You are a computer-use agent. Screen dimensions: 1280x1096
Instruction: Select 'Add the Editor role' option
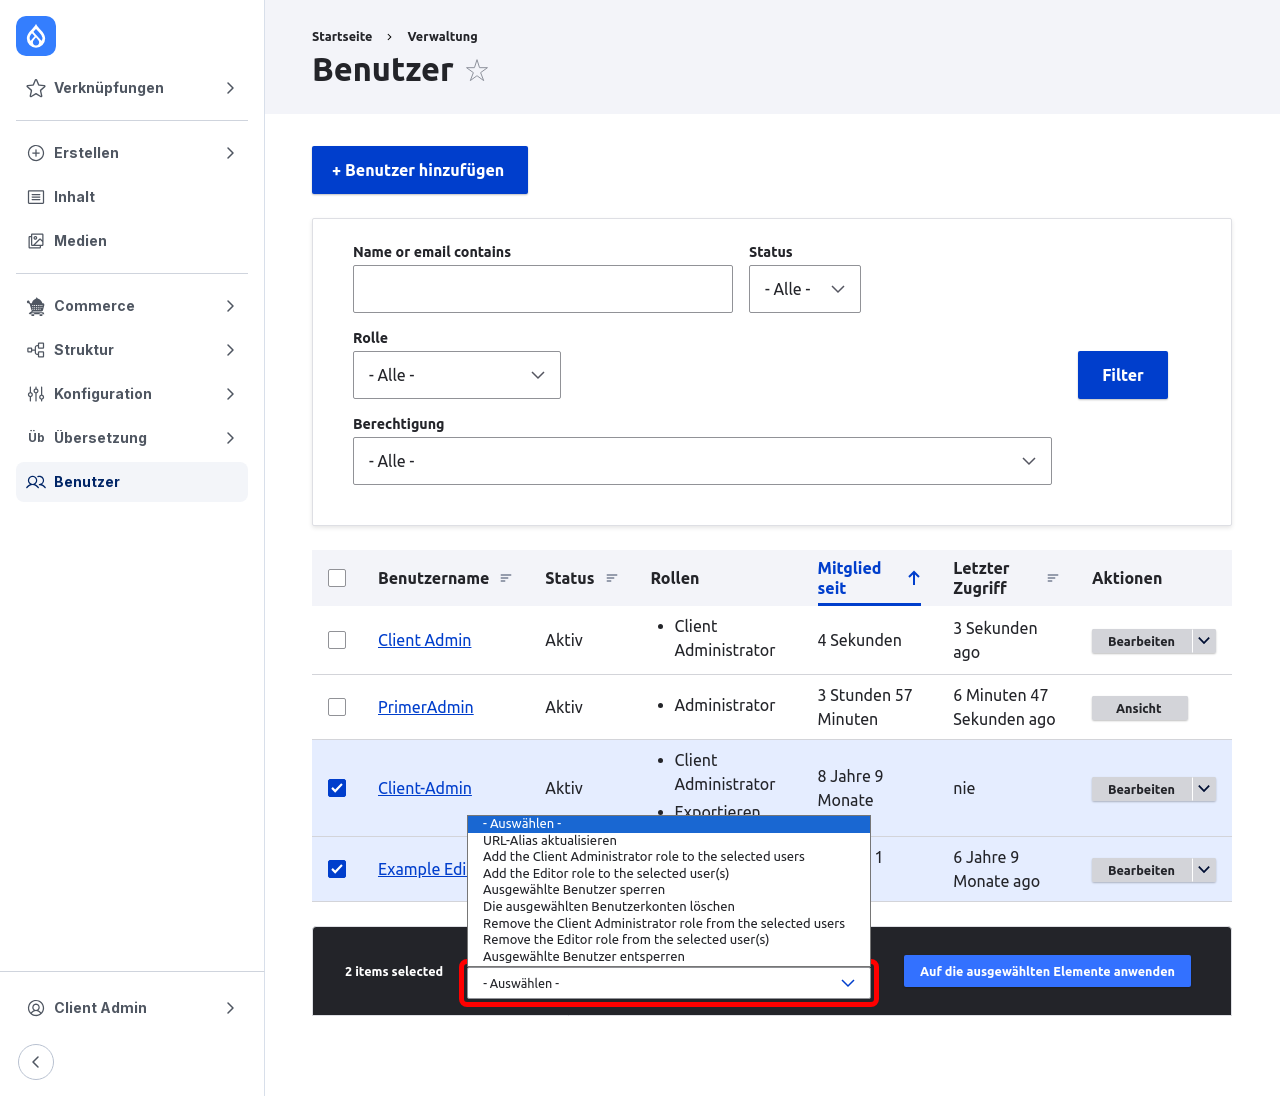click(x=669, y=874)
